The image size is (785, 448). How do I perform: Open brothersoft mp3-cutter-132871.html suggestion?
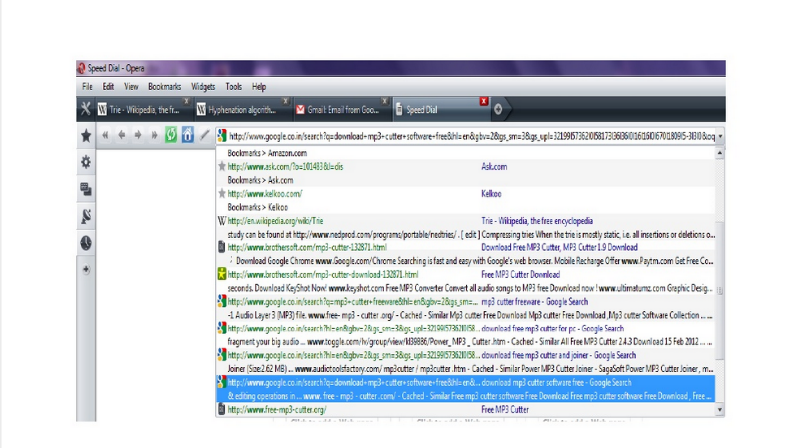coord(307,247)
